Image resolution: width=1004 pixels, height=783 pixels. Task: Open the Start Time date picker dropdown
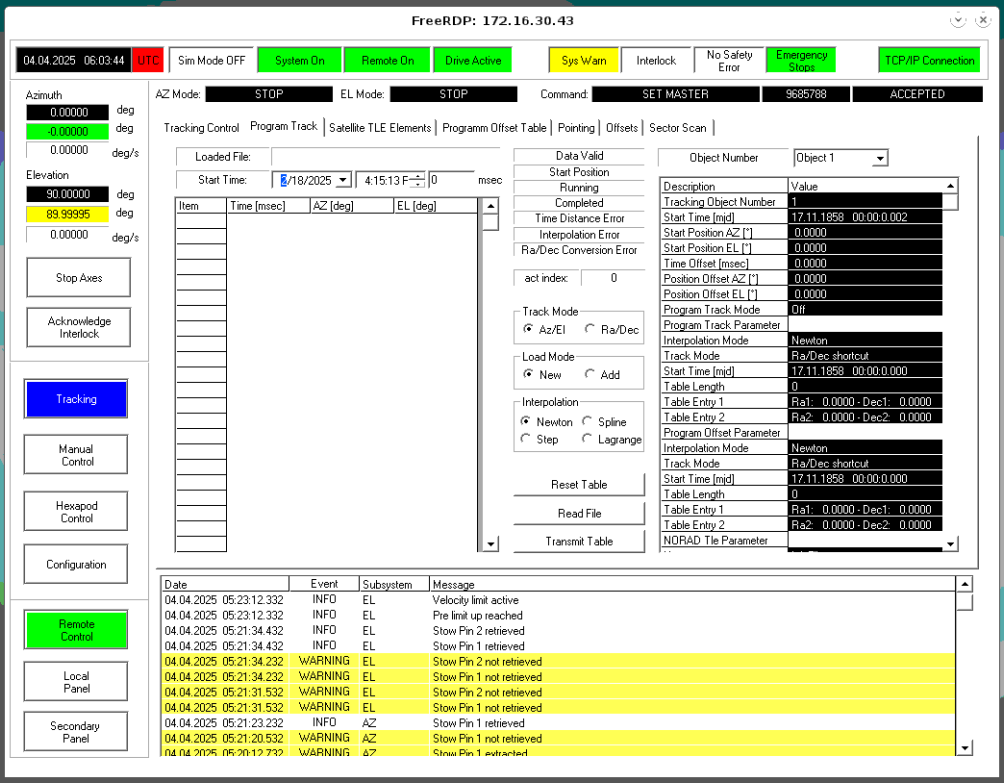click(343, 181)
